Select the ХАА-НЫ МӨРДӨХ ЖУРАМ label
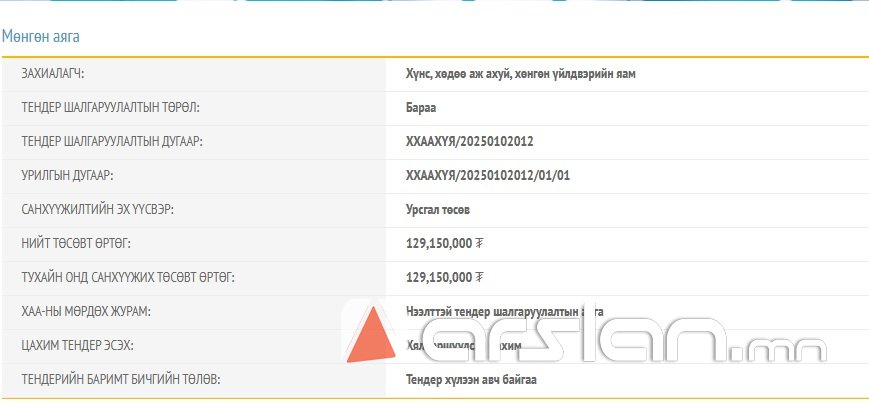 [x=86, y=312]
